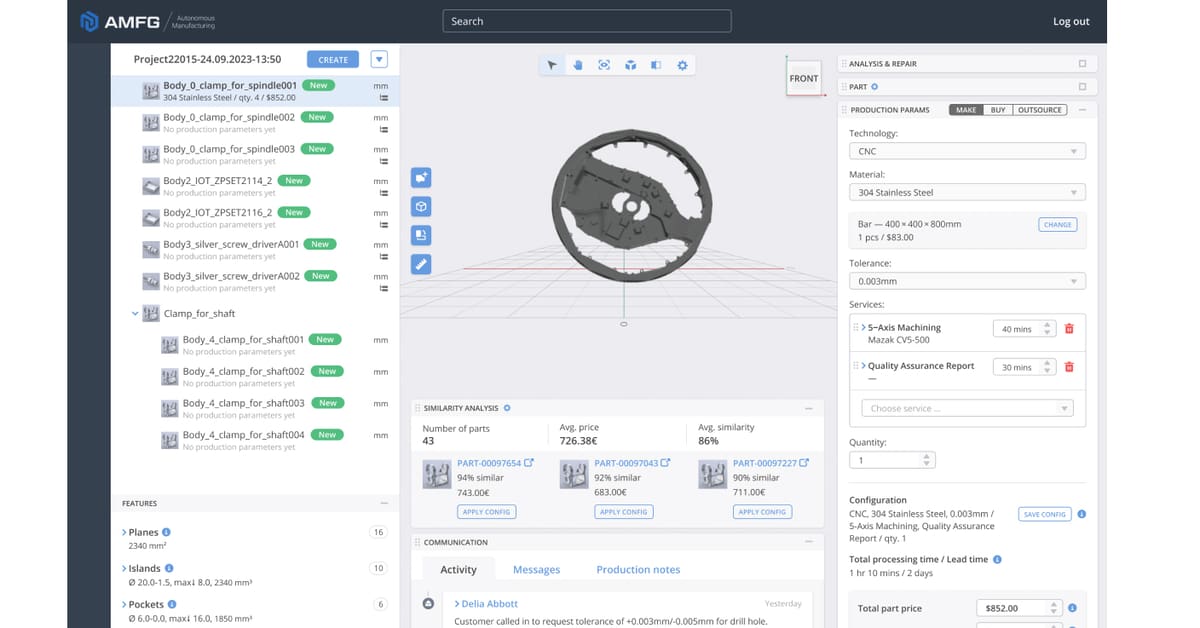
Task: Open the Tolerance 0.003mm dropdown
Action: 967,282
